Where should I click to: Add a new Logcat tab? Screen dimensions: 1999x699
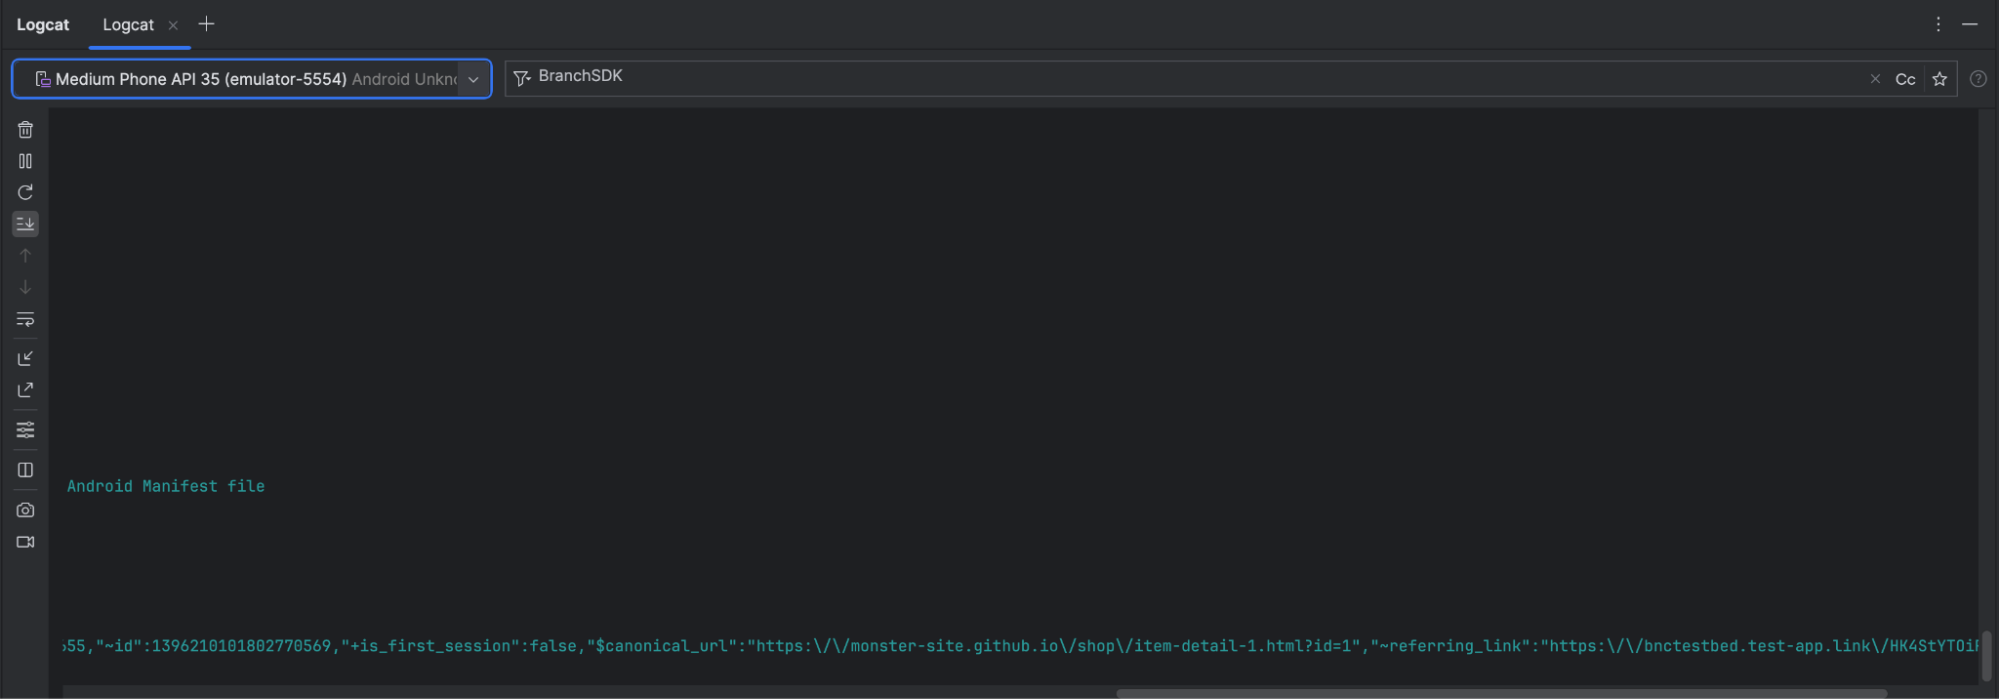[206, 24]
